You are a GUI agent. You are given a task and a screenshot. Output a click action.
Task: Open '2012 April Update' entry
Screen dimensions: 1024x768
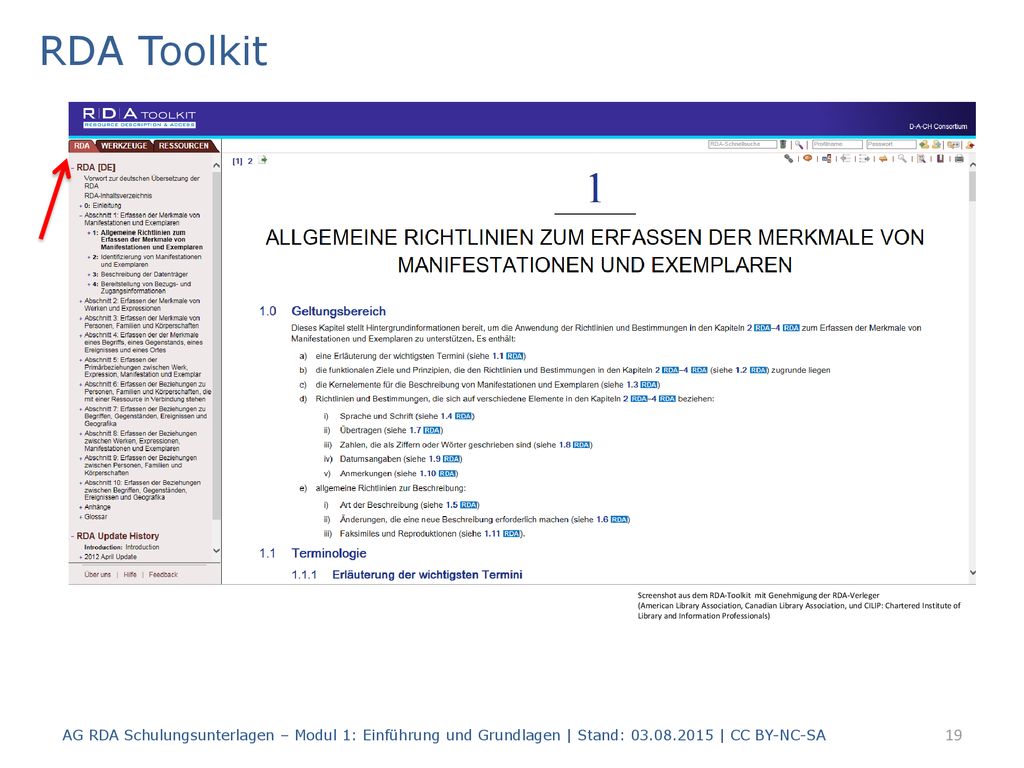[110, 557]
